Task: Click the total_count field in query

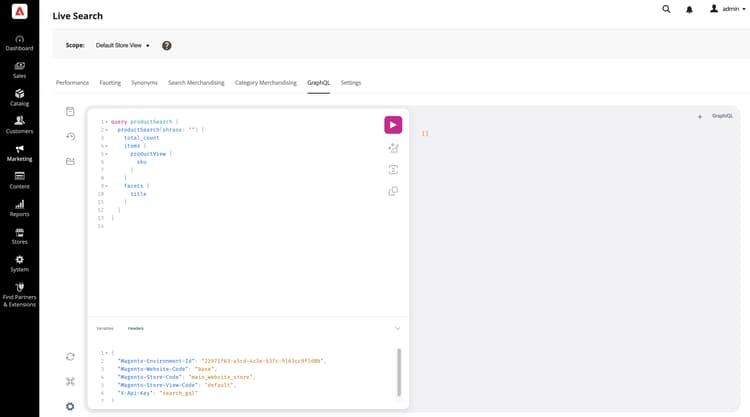Action: pyautogui.click(x=142, y=138)
